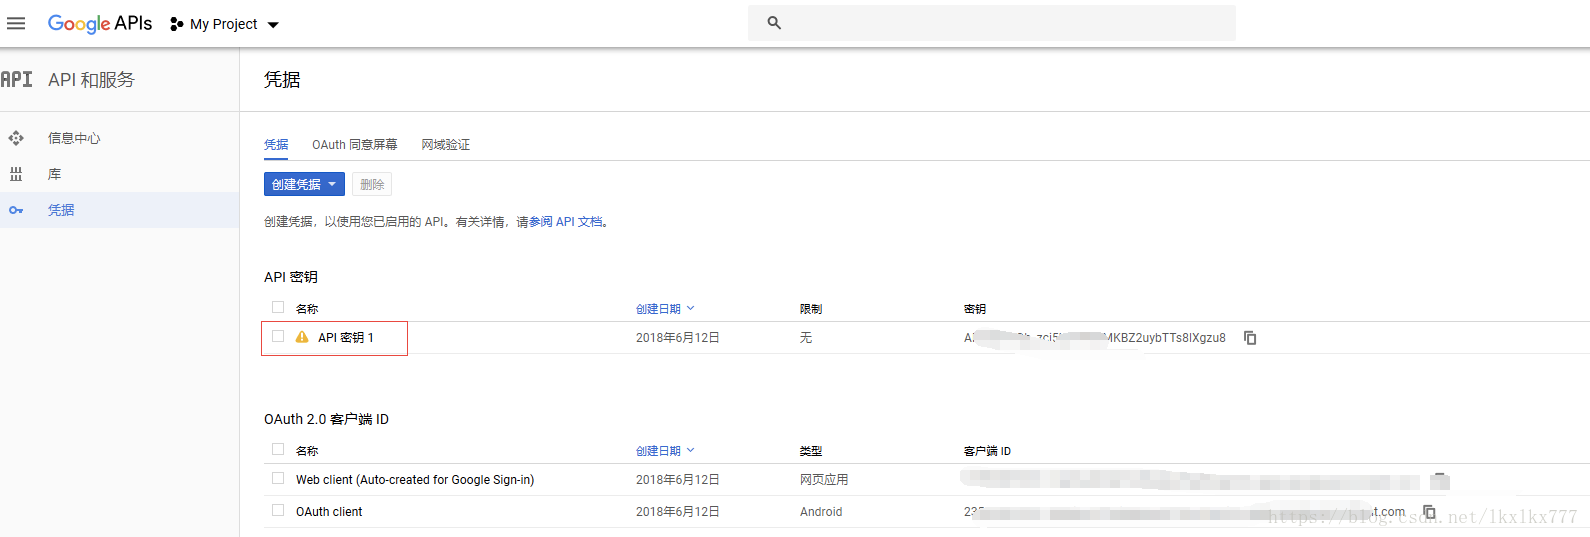Open 信息中心 in the sidebar
Image resolution: width=1590 pixels, height=537 pixels.
(x=74, y=138)
